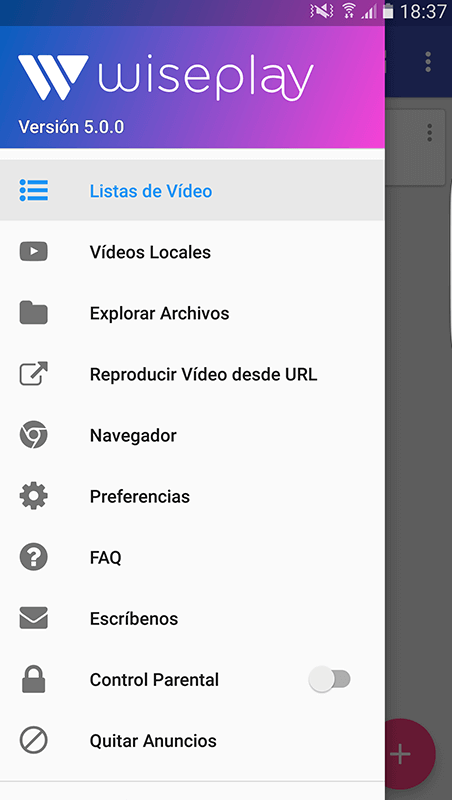Viewport: 452px width, 800px height.
Task: Click the Navegador browser icon
Action: click(x=34, y=435)
